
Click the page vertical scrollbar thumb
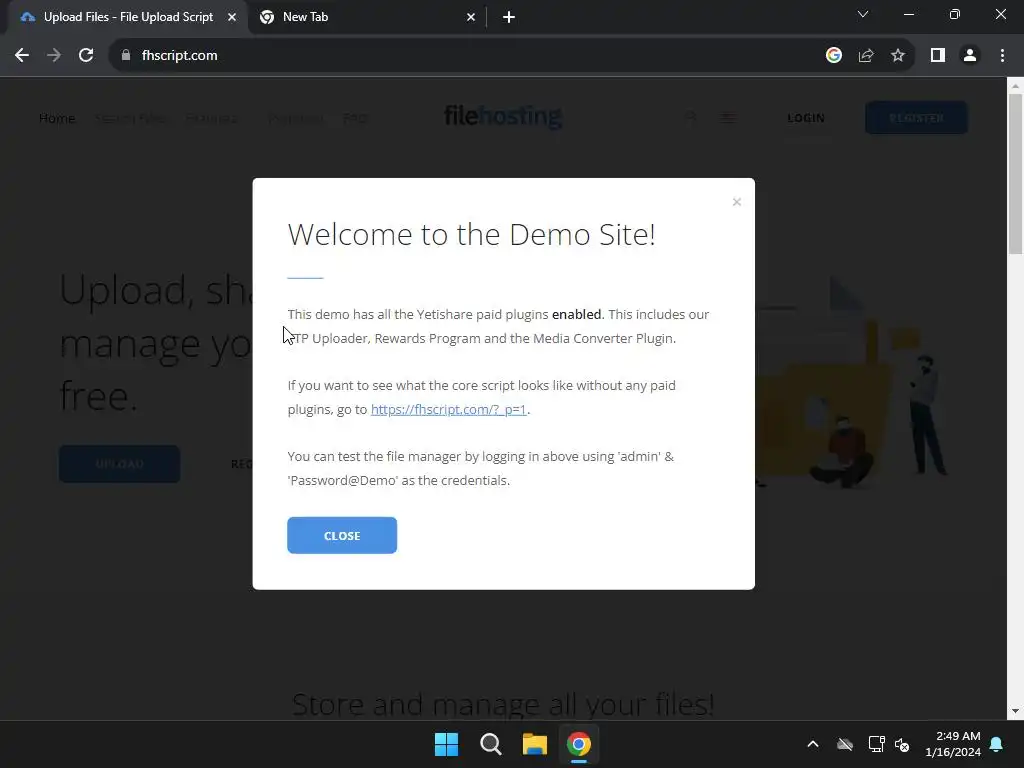(x=1016, y=173)
